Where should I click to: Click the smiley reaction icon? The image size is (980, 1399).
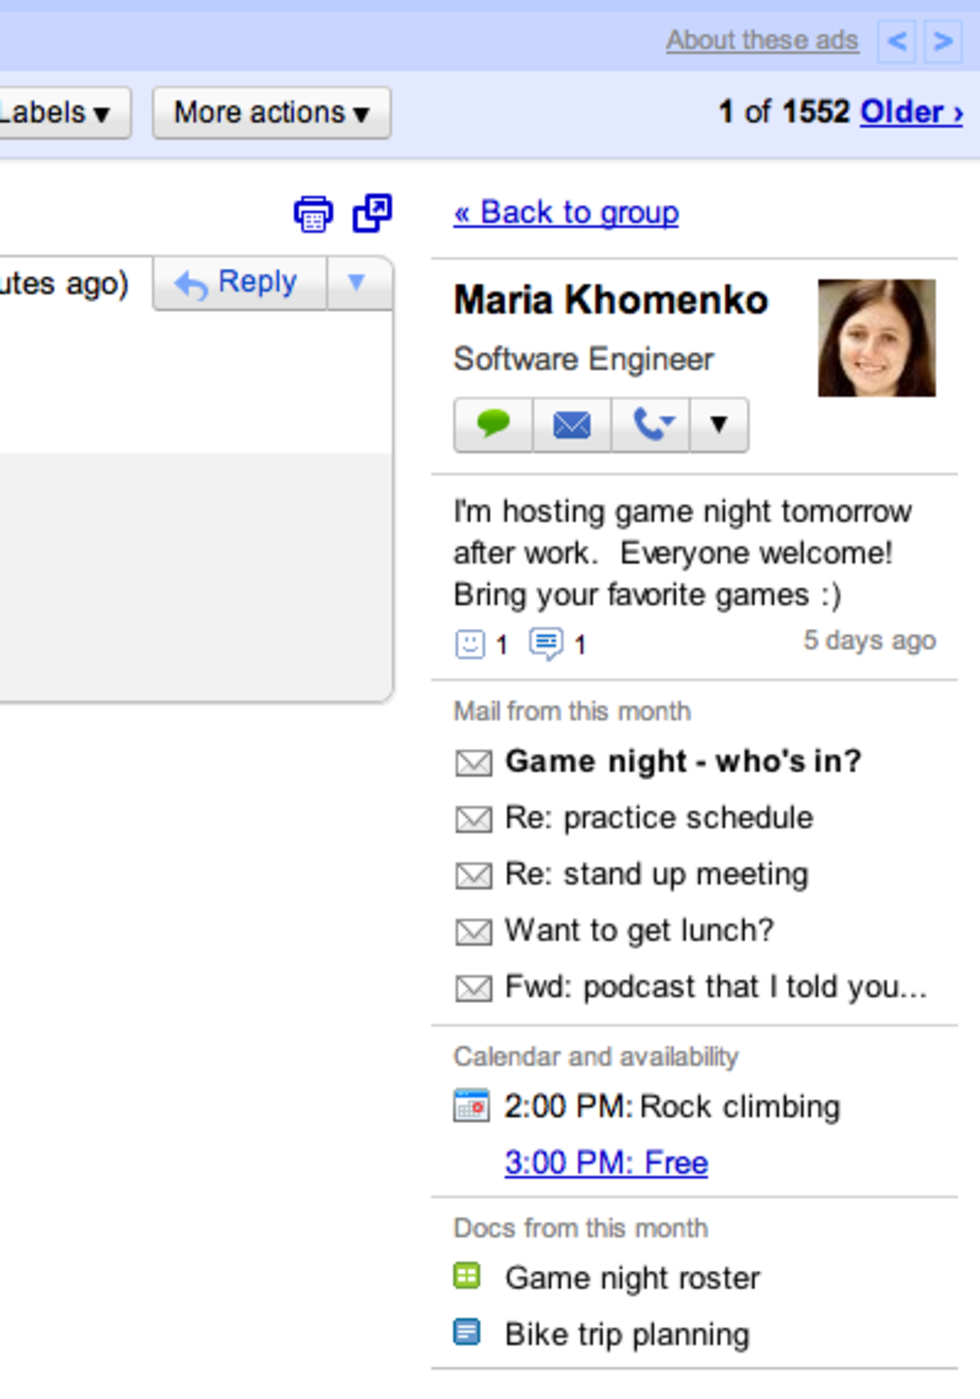[x=470, y=644]
